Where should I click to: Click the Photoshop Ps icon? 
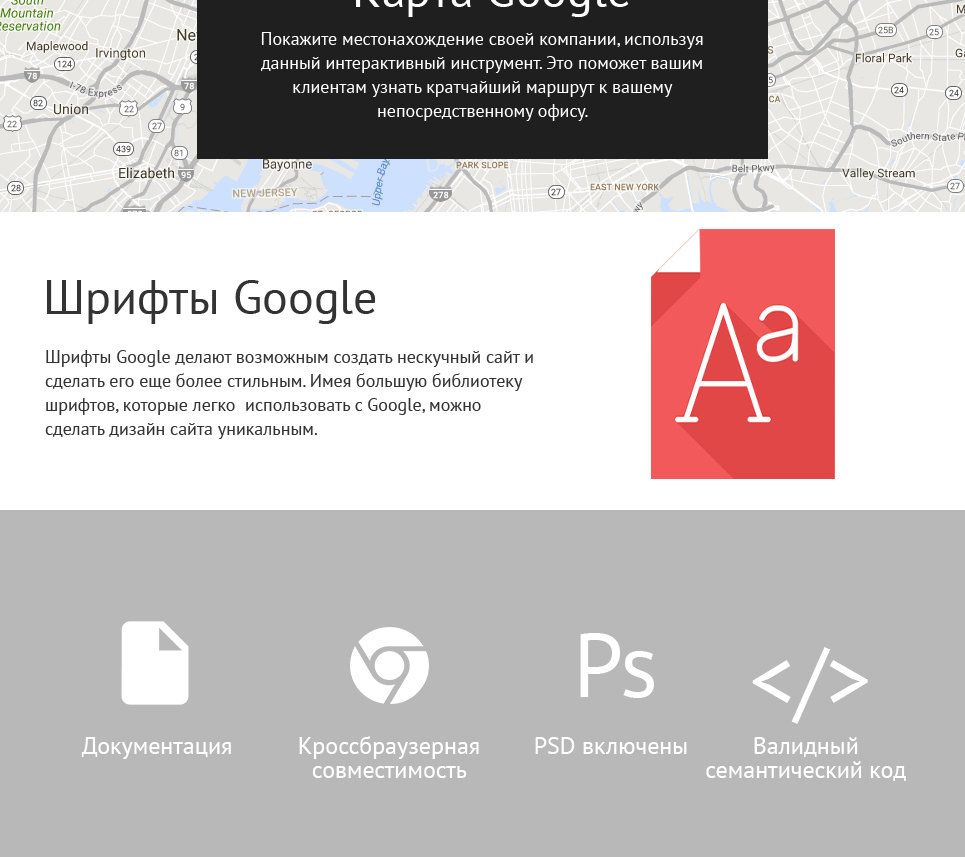(x=616, y=666)
